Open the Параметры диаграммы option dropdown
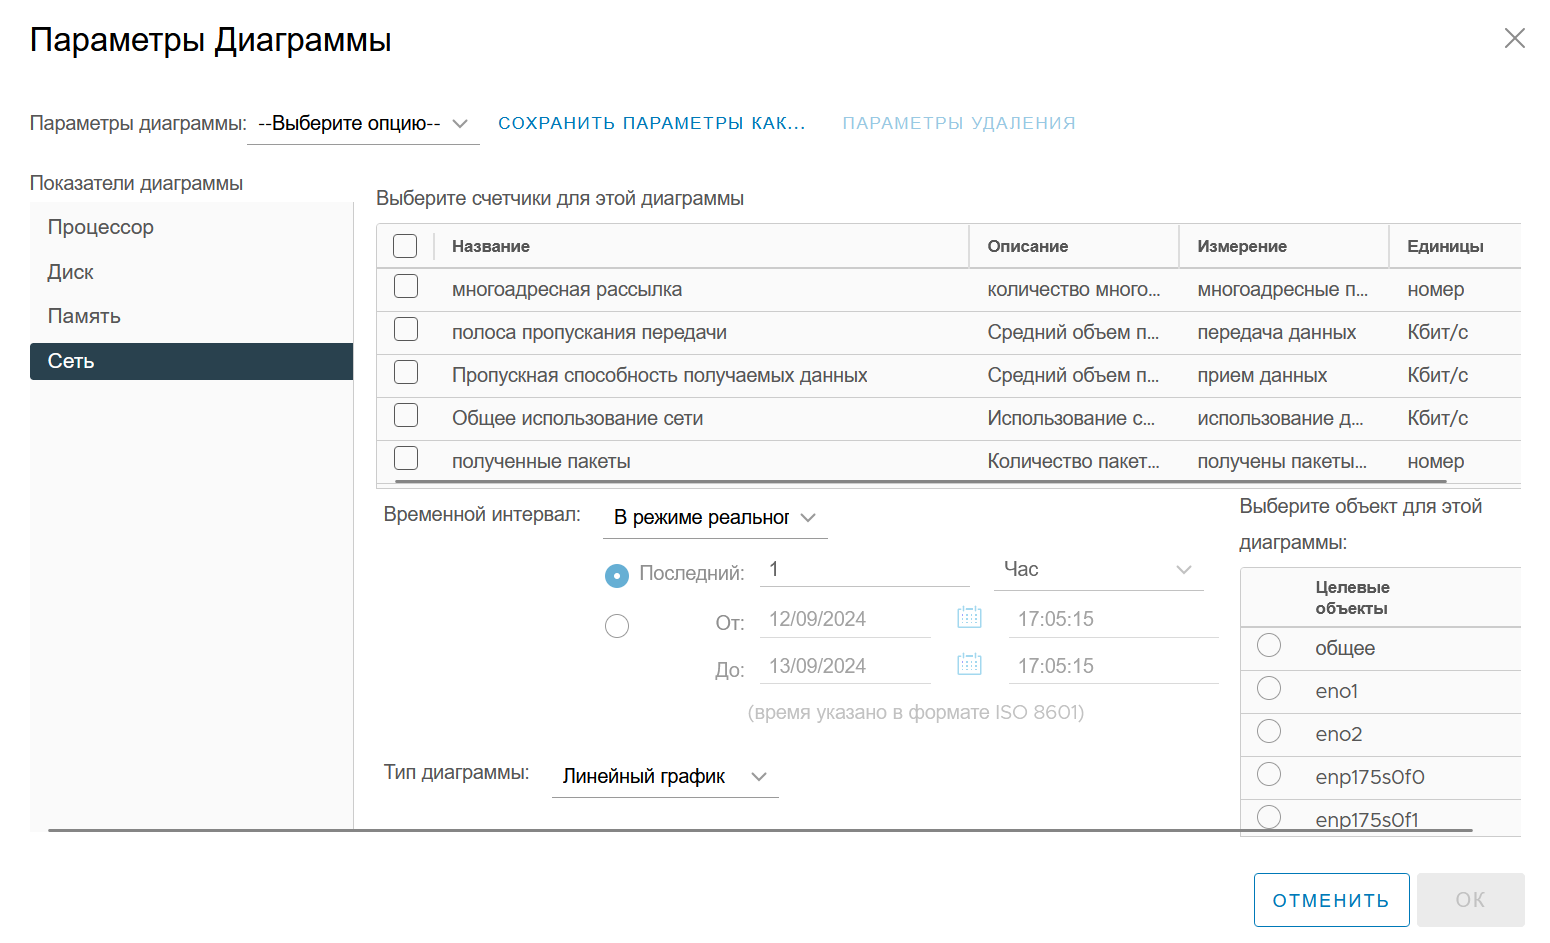This screenshot has height=943, width=1550. pyautogui.click(x=363, y=124)
